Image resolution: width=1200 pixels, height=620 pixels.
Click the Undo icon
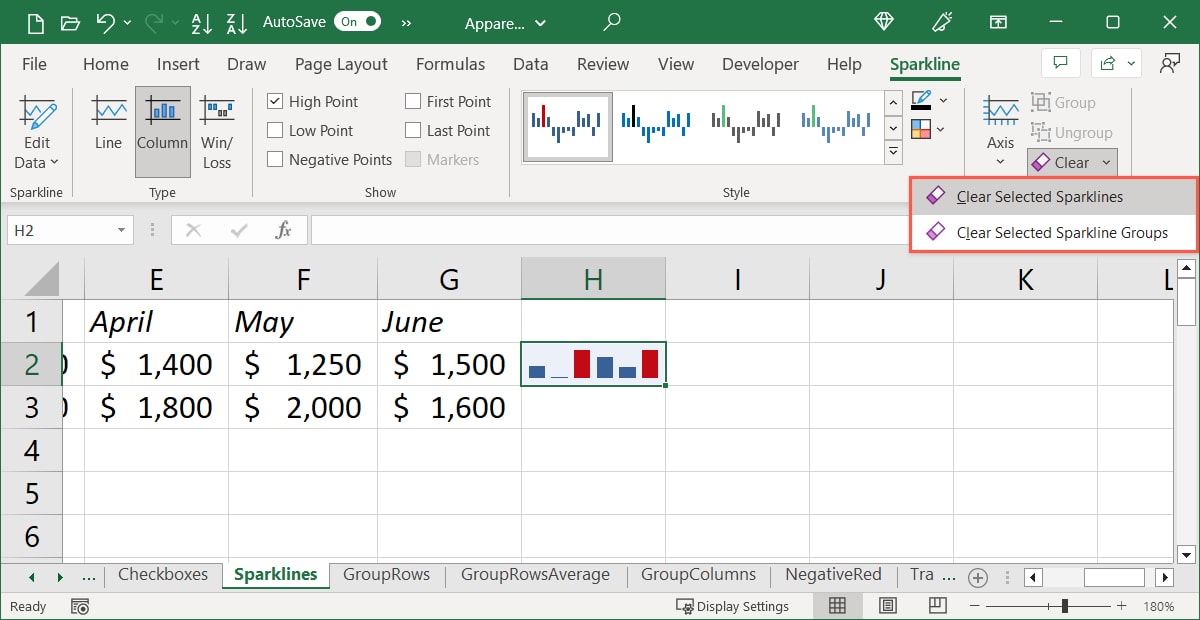[106, 21]
